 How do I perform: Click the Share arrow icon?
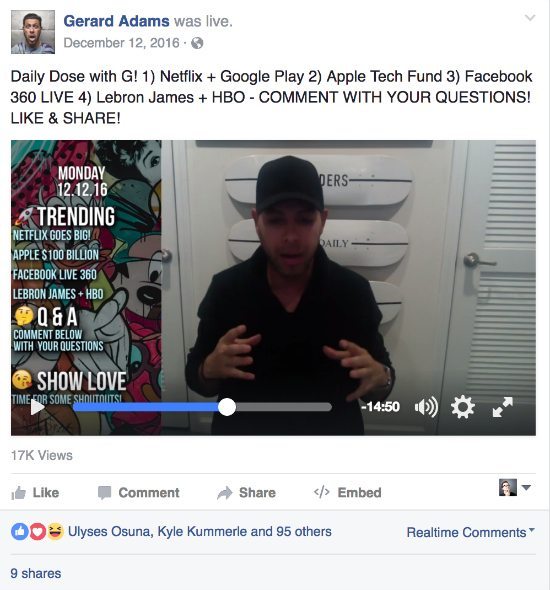[x=225, y=493]
